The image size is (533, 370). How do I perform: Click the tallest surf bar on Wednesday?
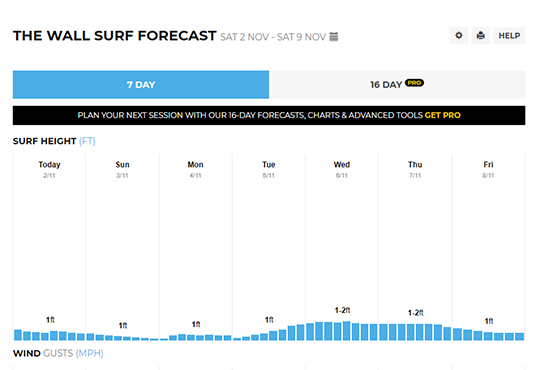(346, 331)
